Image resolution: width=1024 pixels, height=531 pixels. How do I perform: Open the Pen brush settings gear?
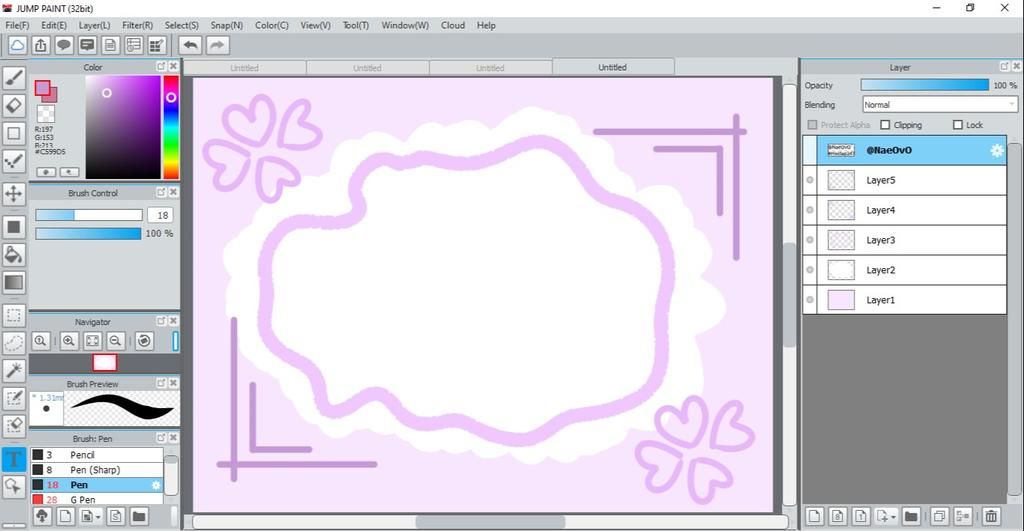point(156,485)
